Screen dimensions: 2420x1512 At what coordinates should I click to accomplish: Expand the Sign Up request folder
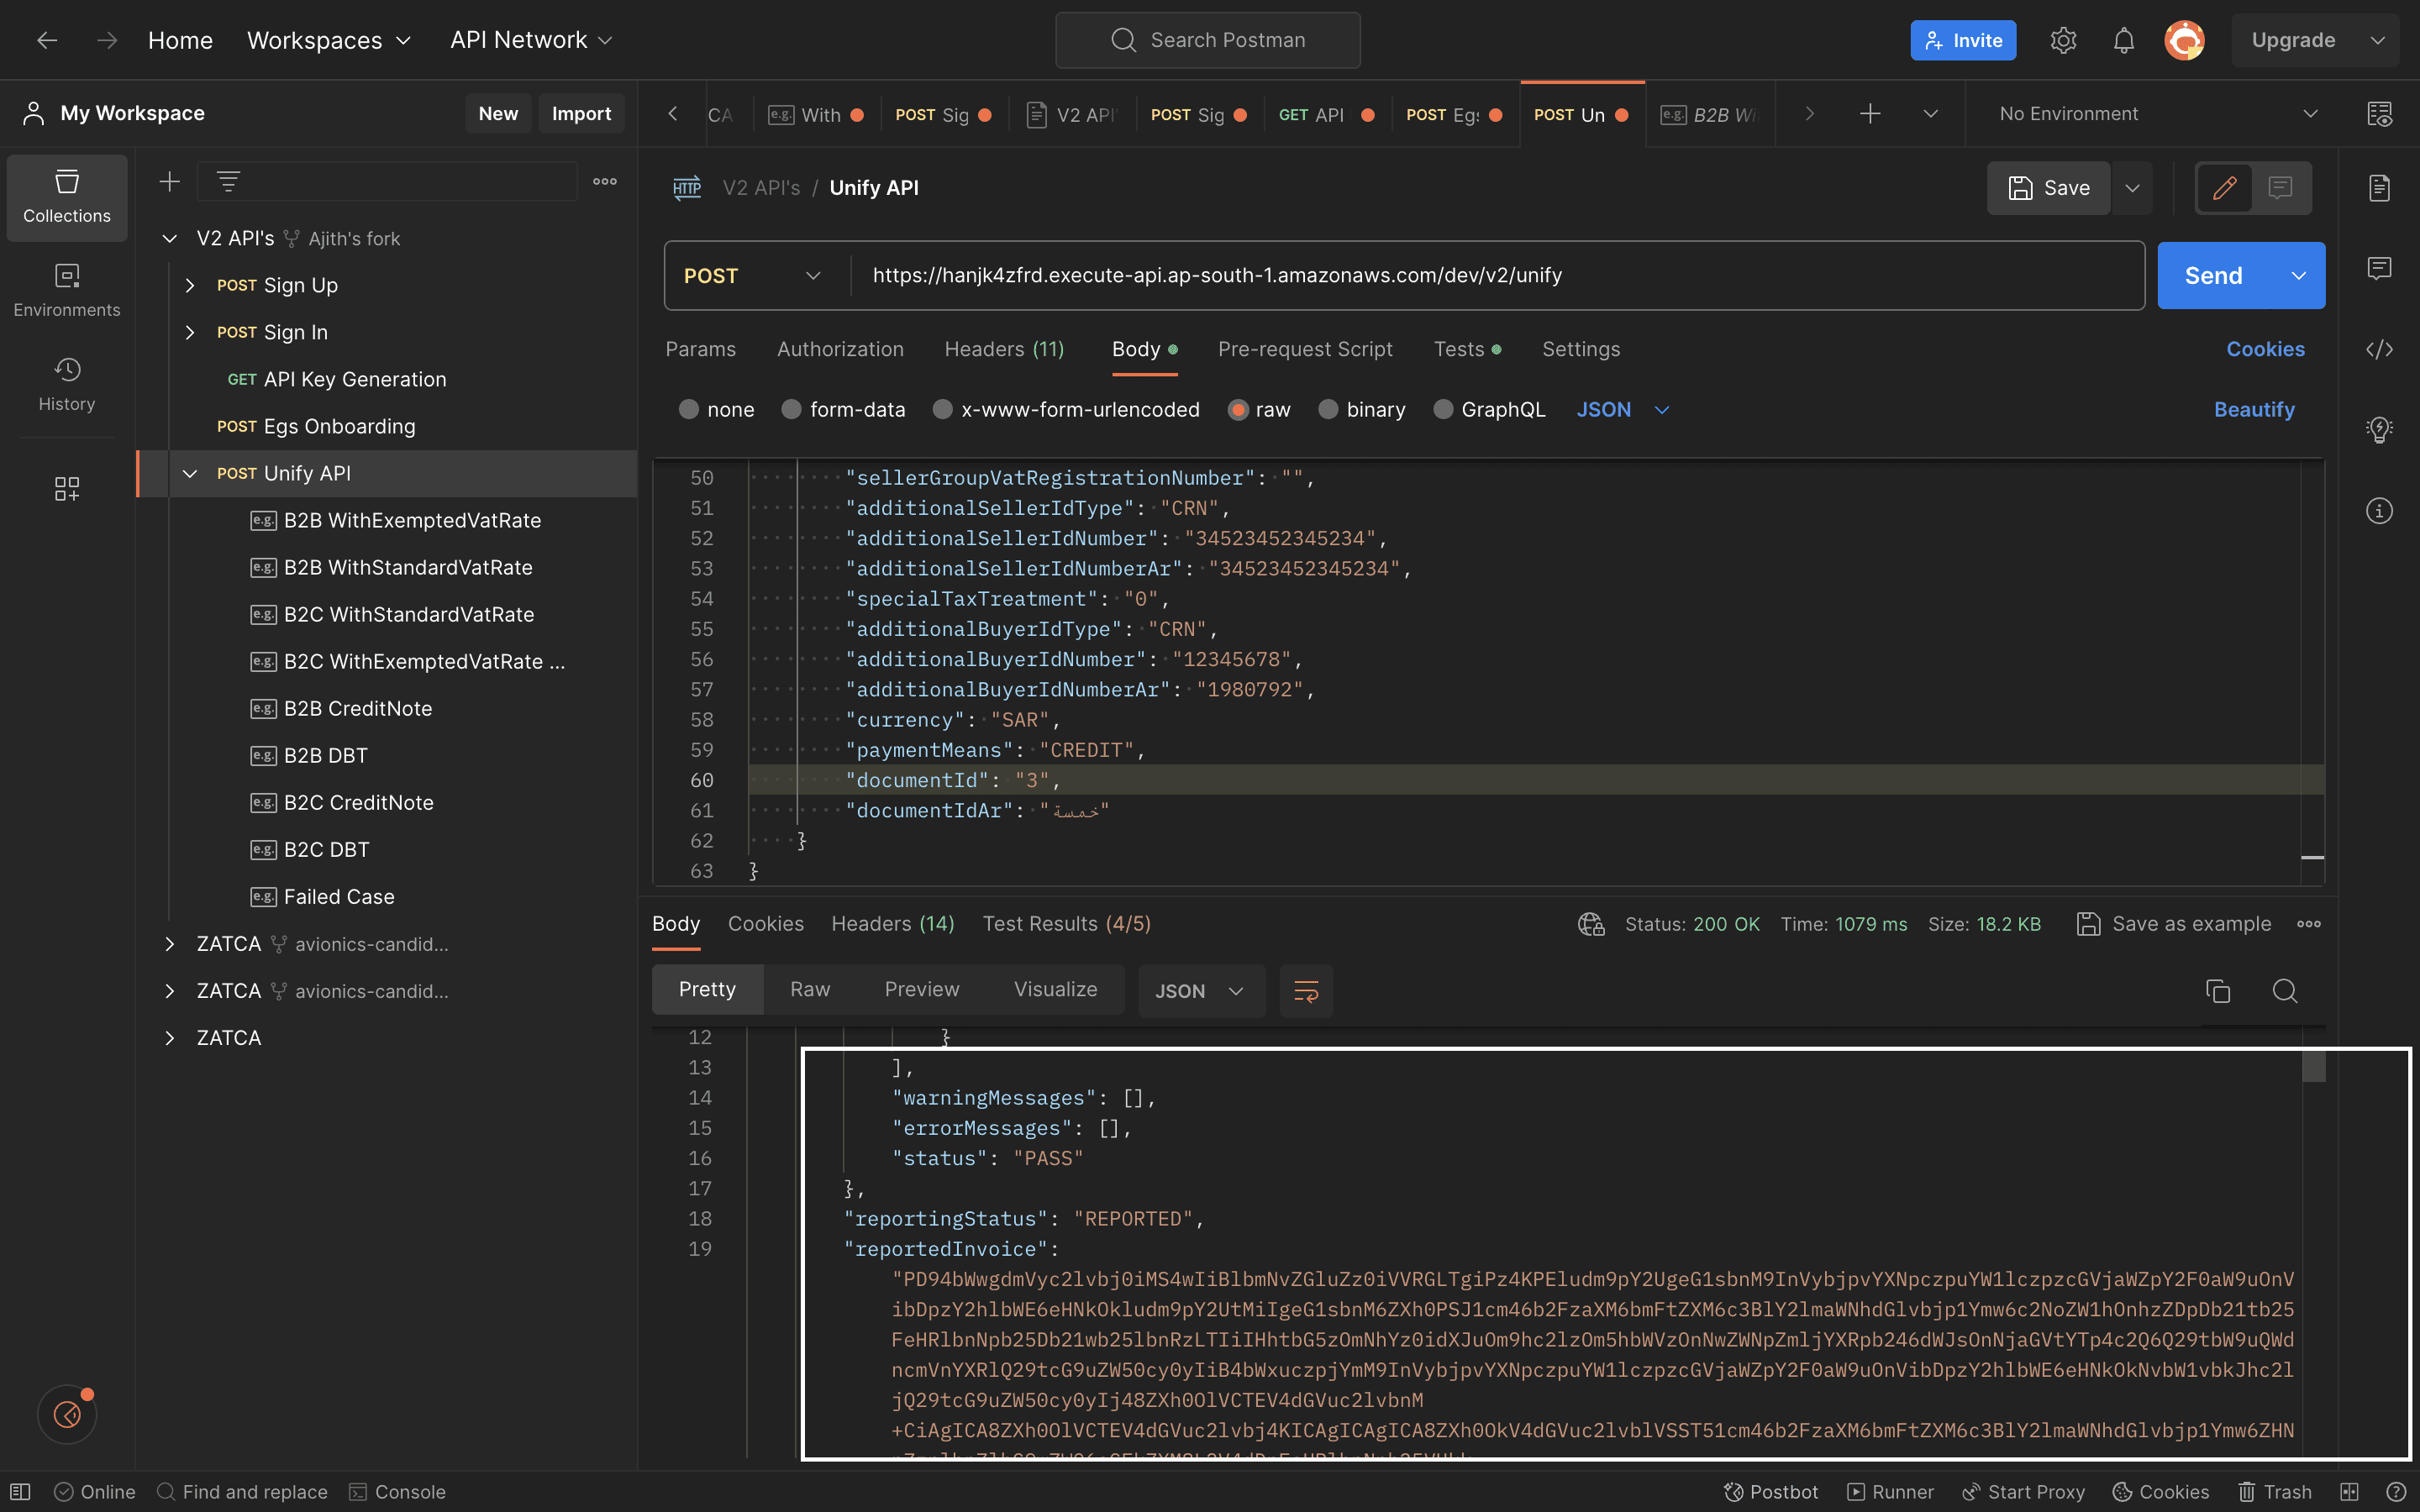190,285
